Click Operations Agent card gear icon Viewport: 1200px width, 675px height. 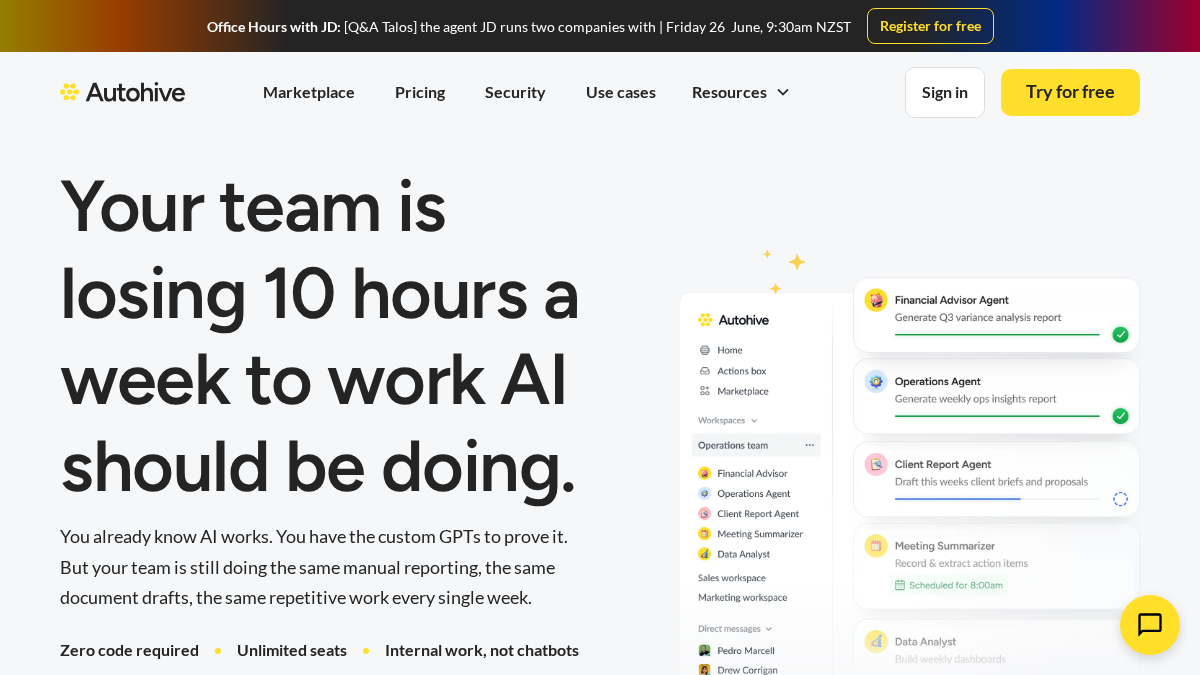[x=876, y=381]
